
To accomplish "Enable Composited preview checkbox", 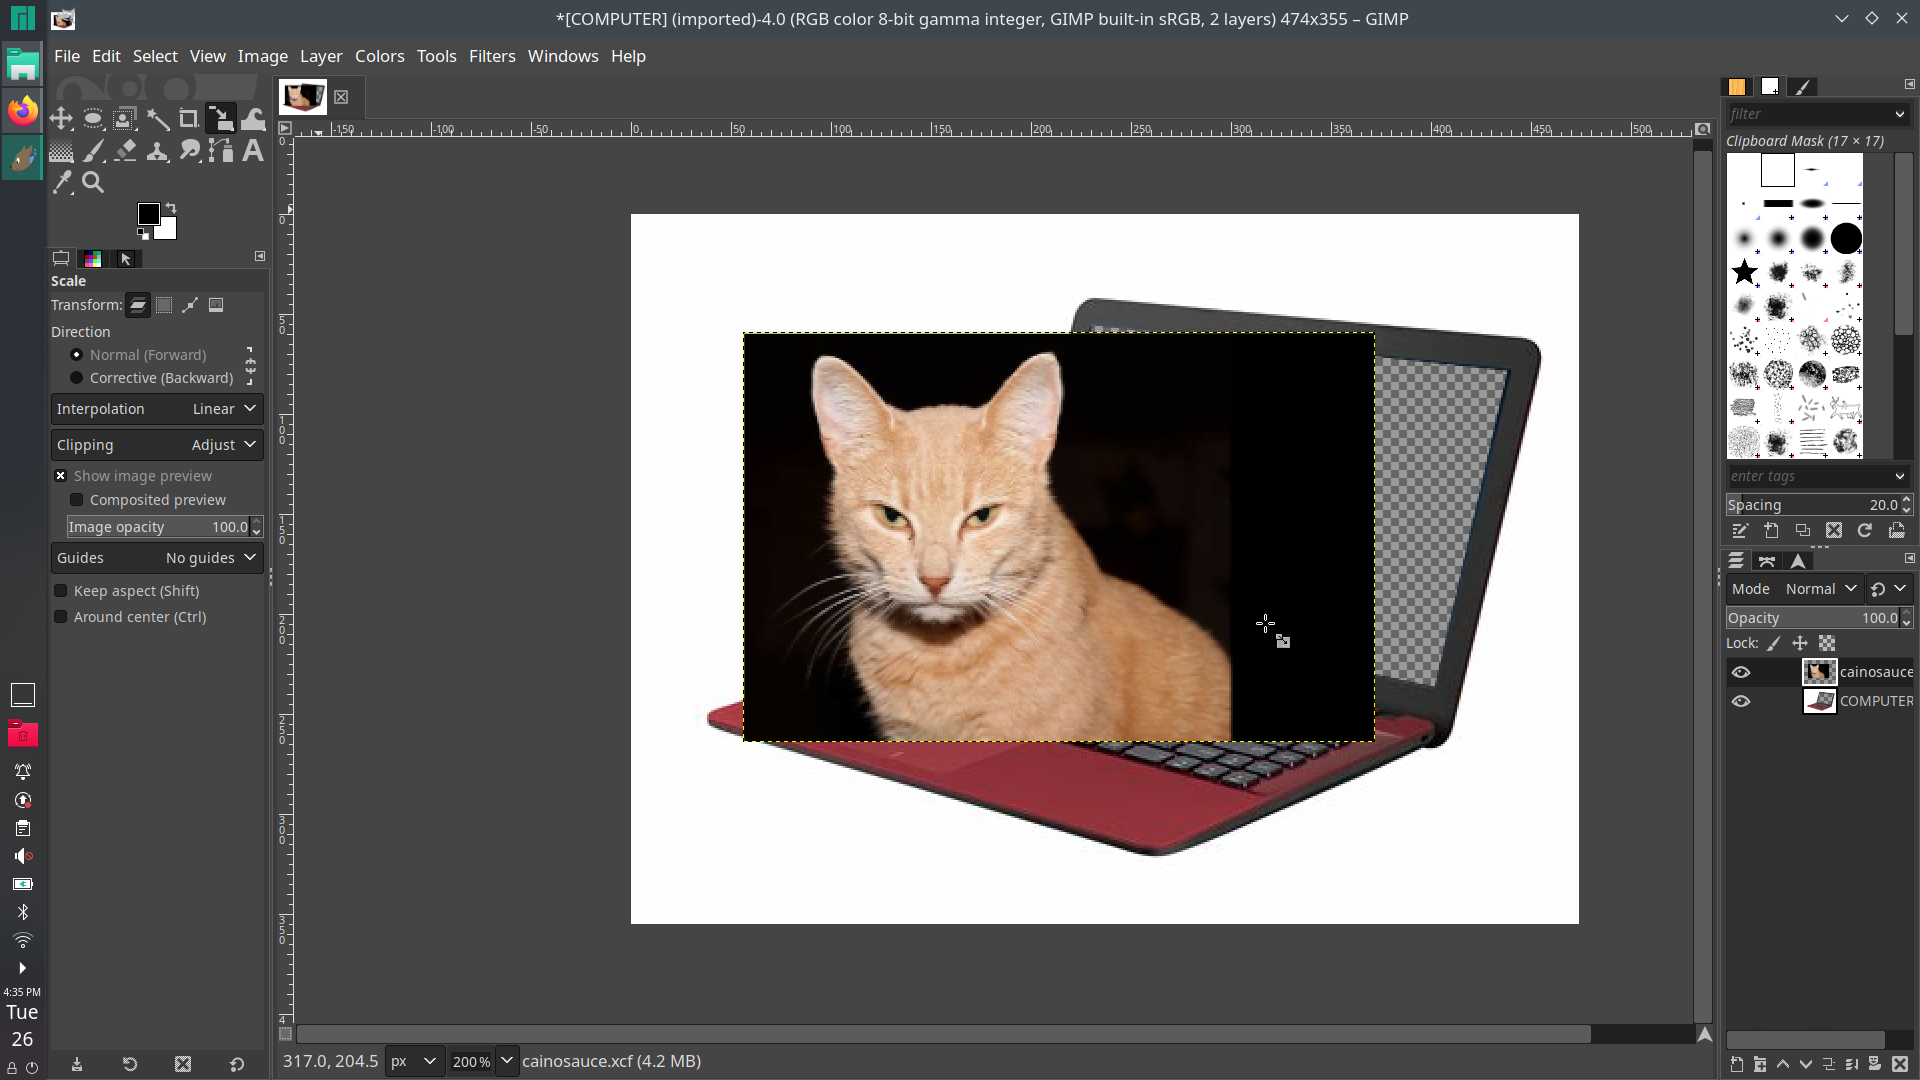I will tap(77, 500).
